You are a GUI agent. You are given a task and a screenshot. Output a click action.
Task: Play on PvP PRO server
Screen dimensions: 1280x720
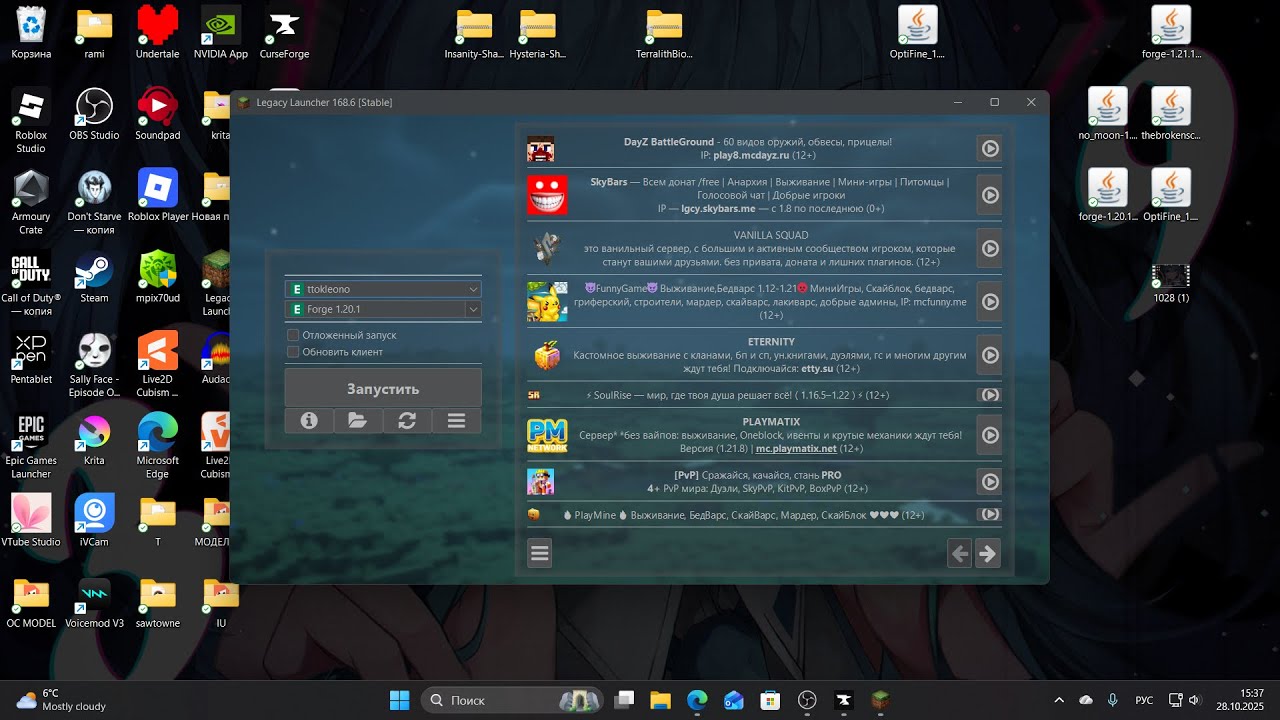[989, 481]
